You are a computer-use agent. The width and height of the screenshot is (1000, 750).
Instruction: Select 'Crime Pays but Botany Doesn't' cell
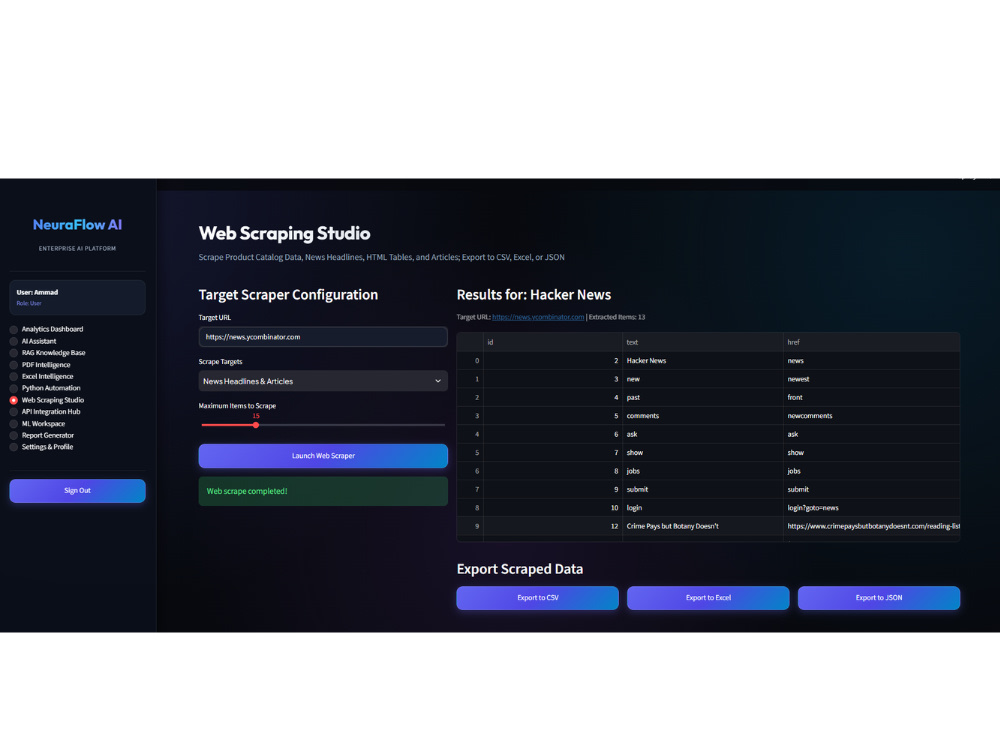tap(702, 526)
